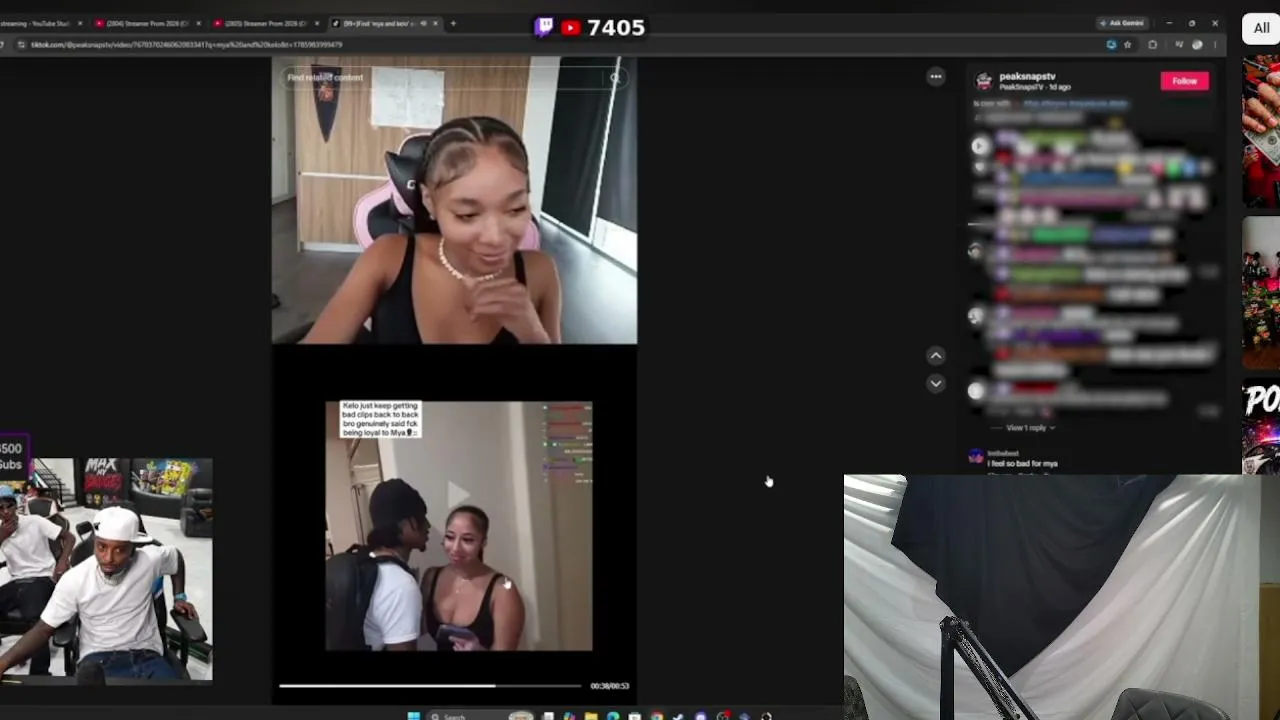Close the (2805) Streamer Prom tab

317,23
